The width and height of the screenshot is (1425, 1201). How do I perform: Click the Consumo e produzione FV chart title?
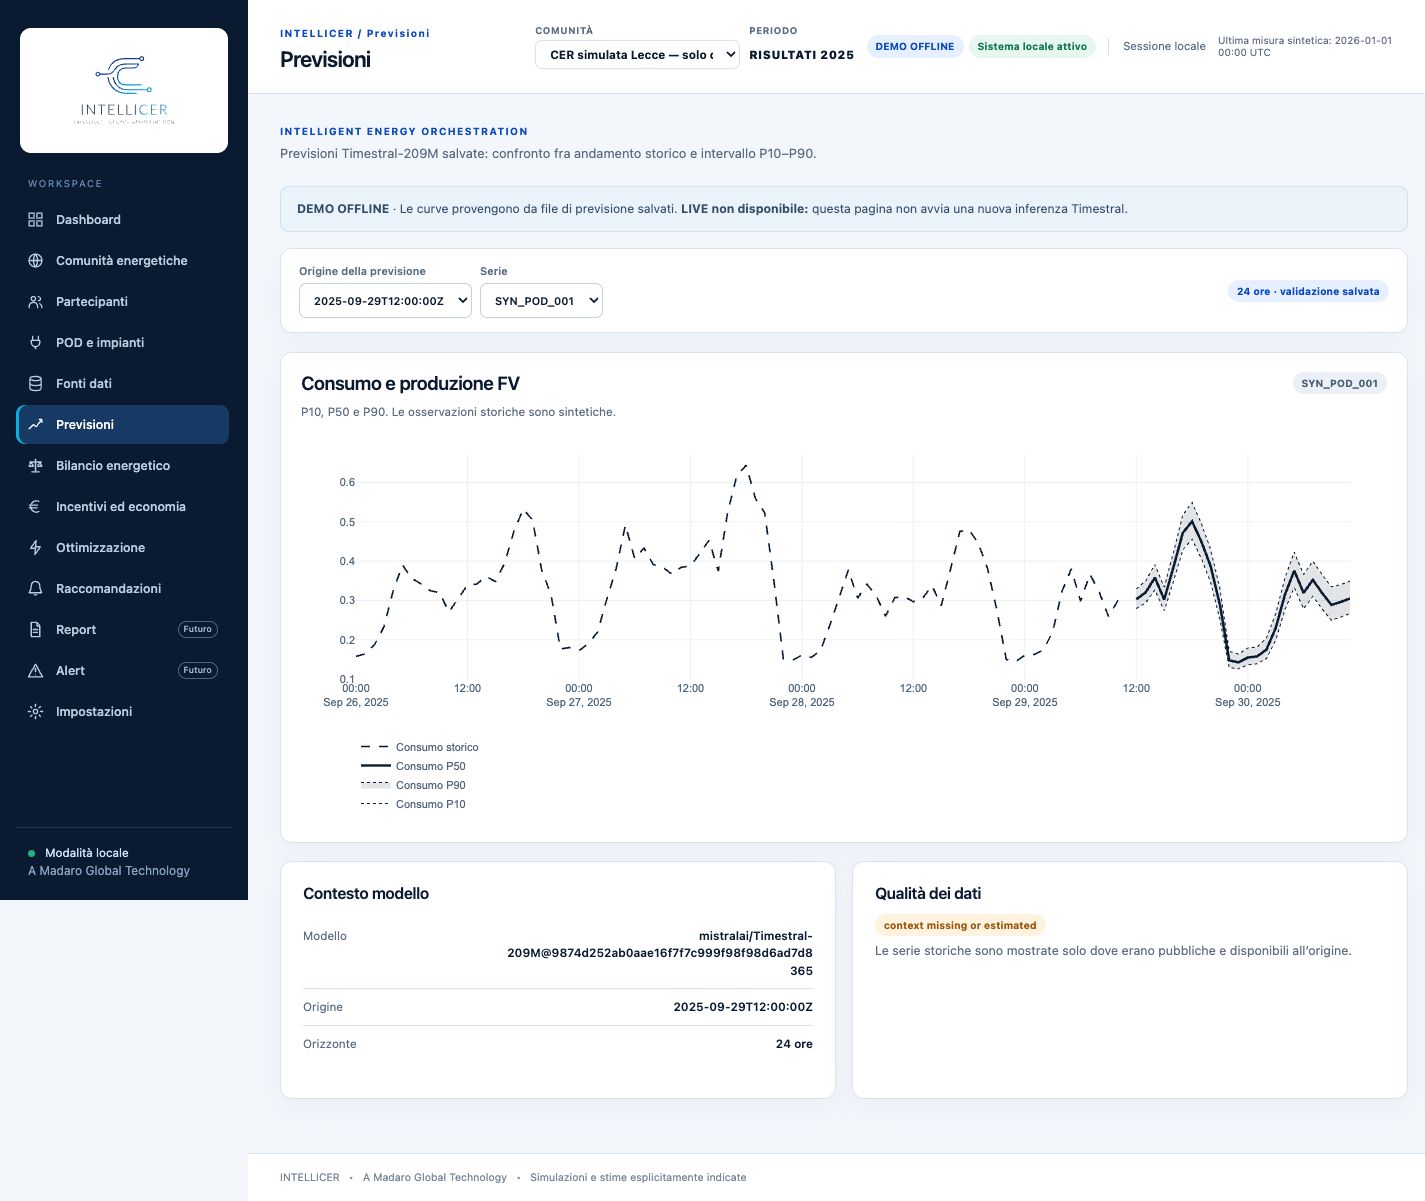[x=410, y=384]
